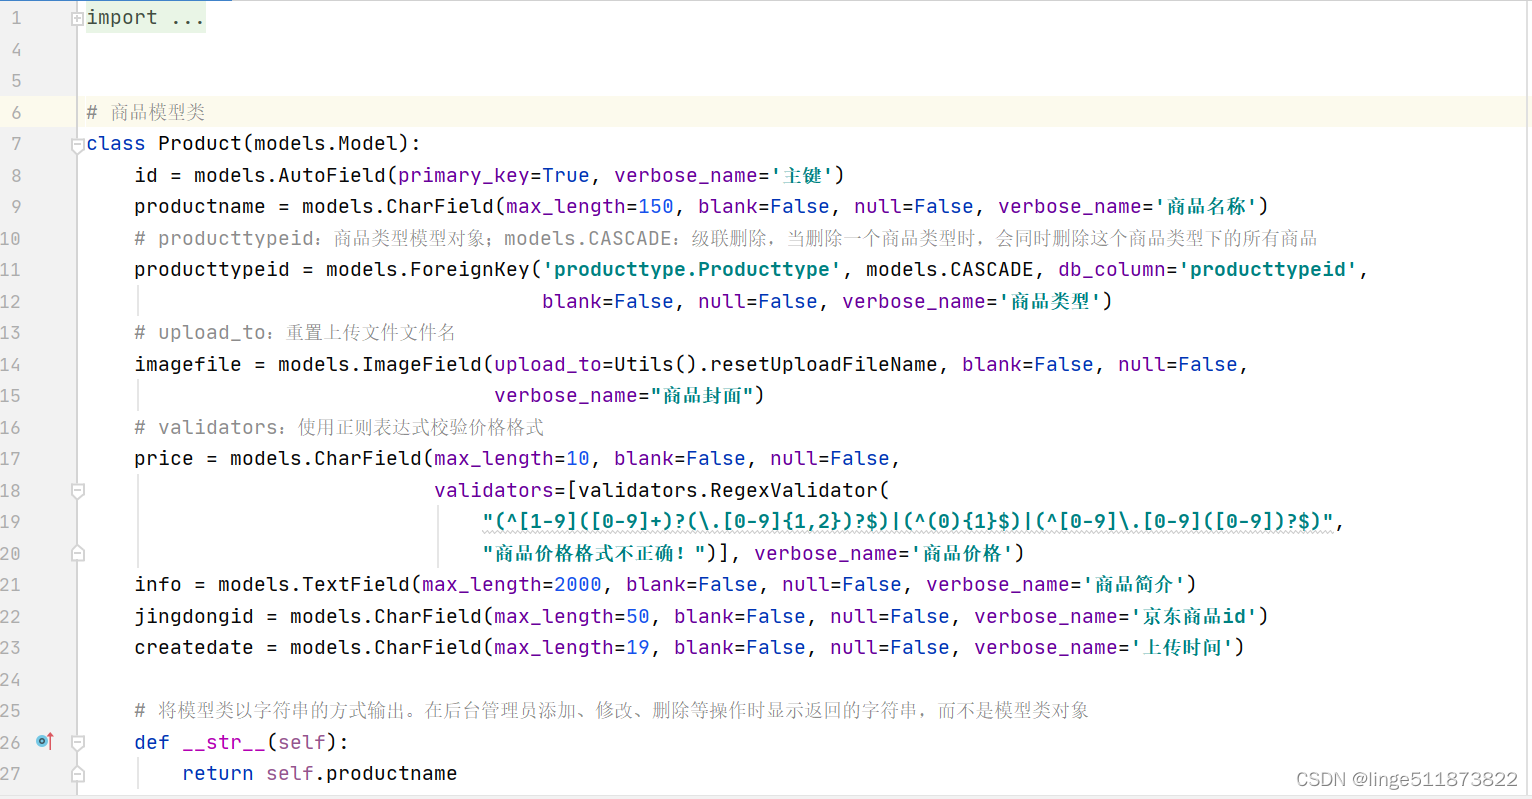Click variable 'productname' on line 9

click(x=200, y=206)
